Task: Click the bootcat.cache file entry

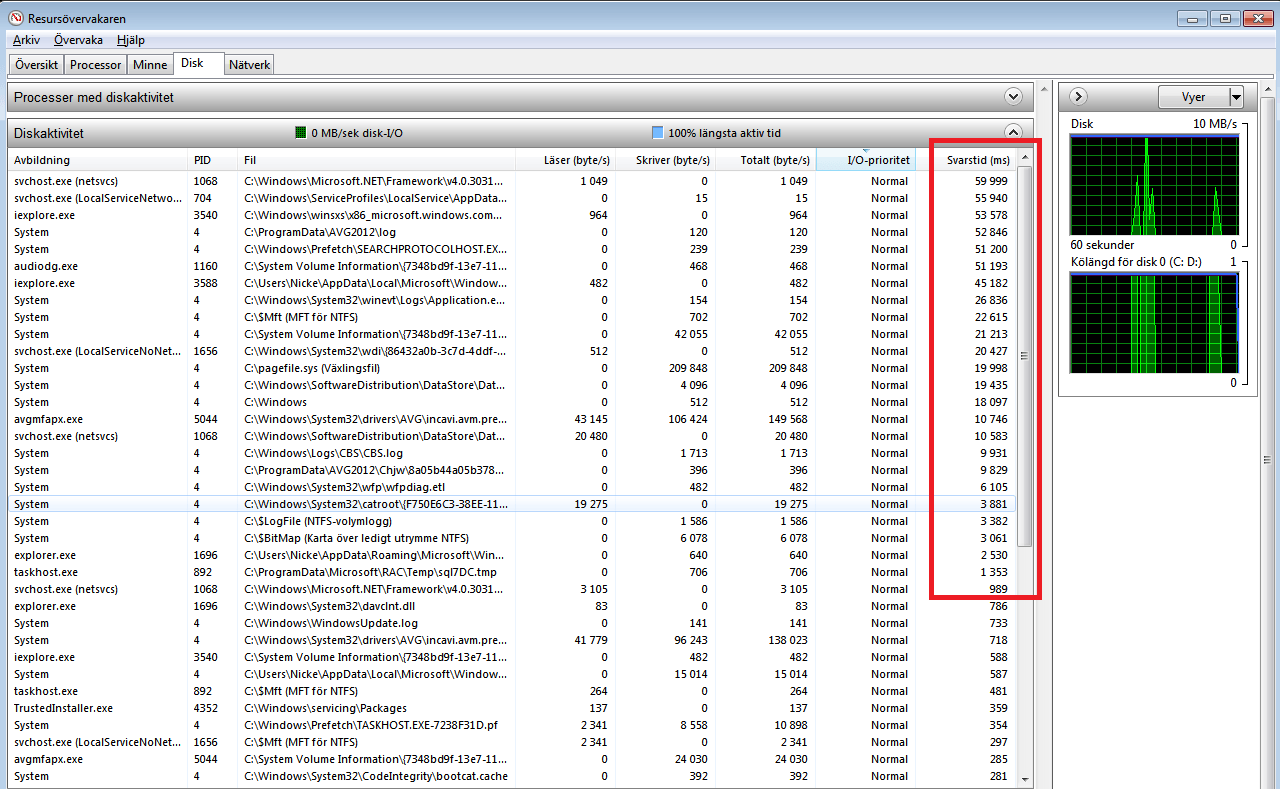Action: 375,776
